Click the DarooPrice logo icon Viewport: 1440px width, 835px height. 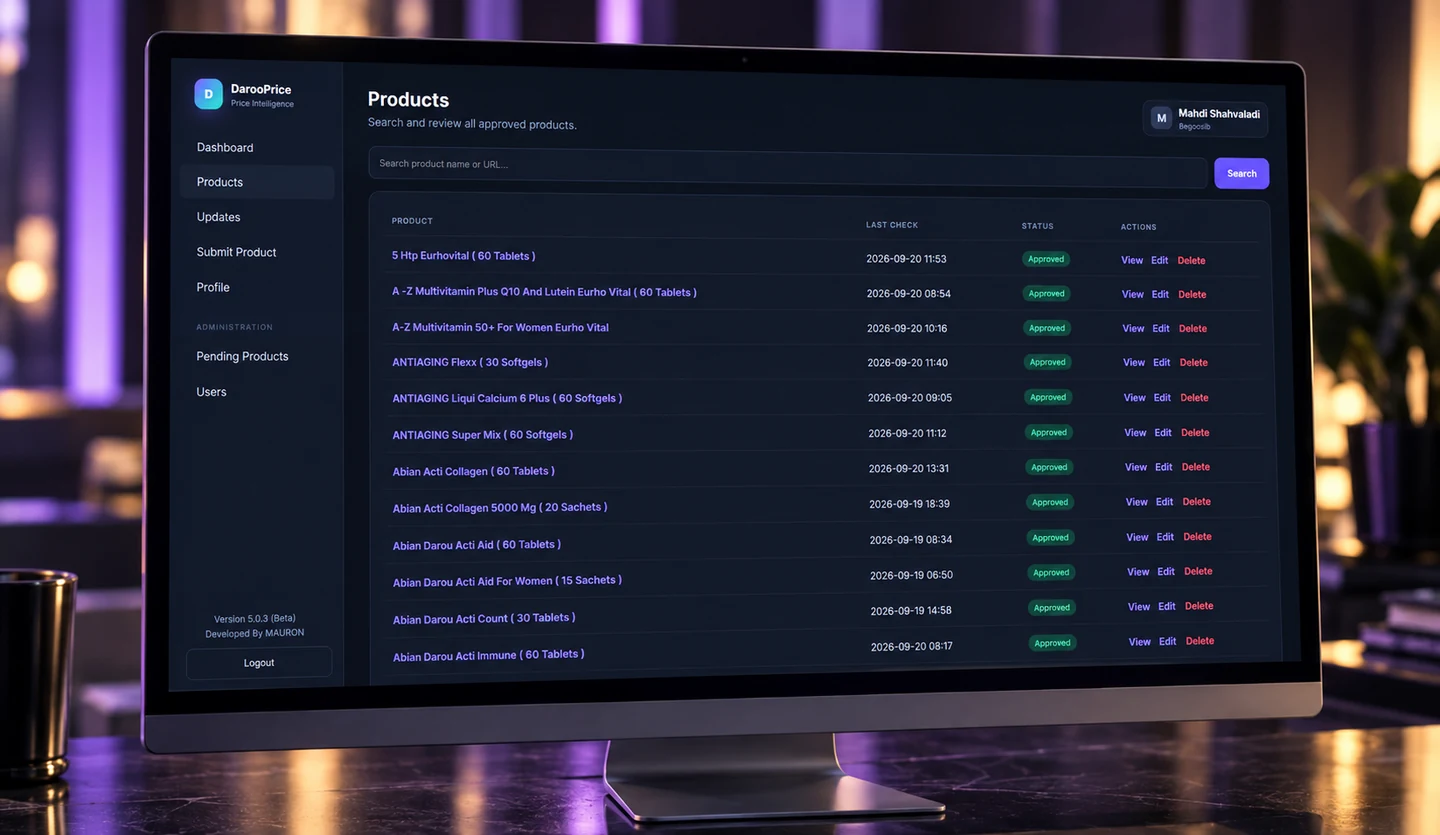click(208, 94)
